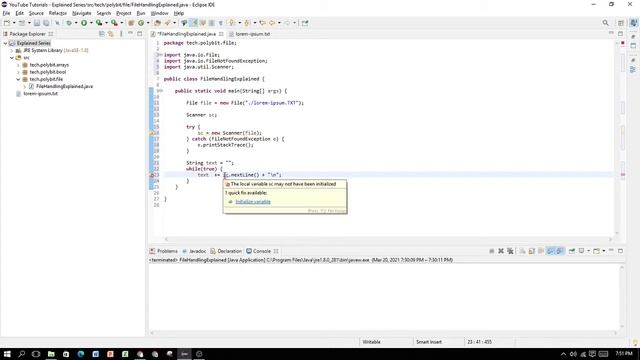Select tech.polybit.bool package

tap(48, 72)
